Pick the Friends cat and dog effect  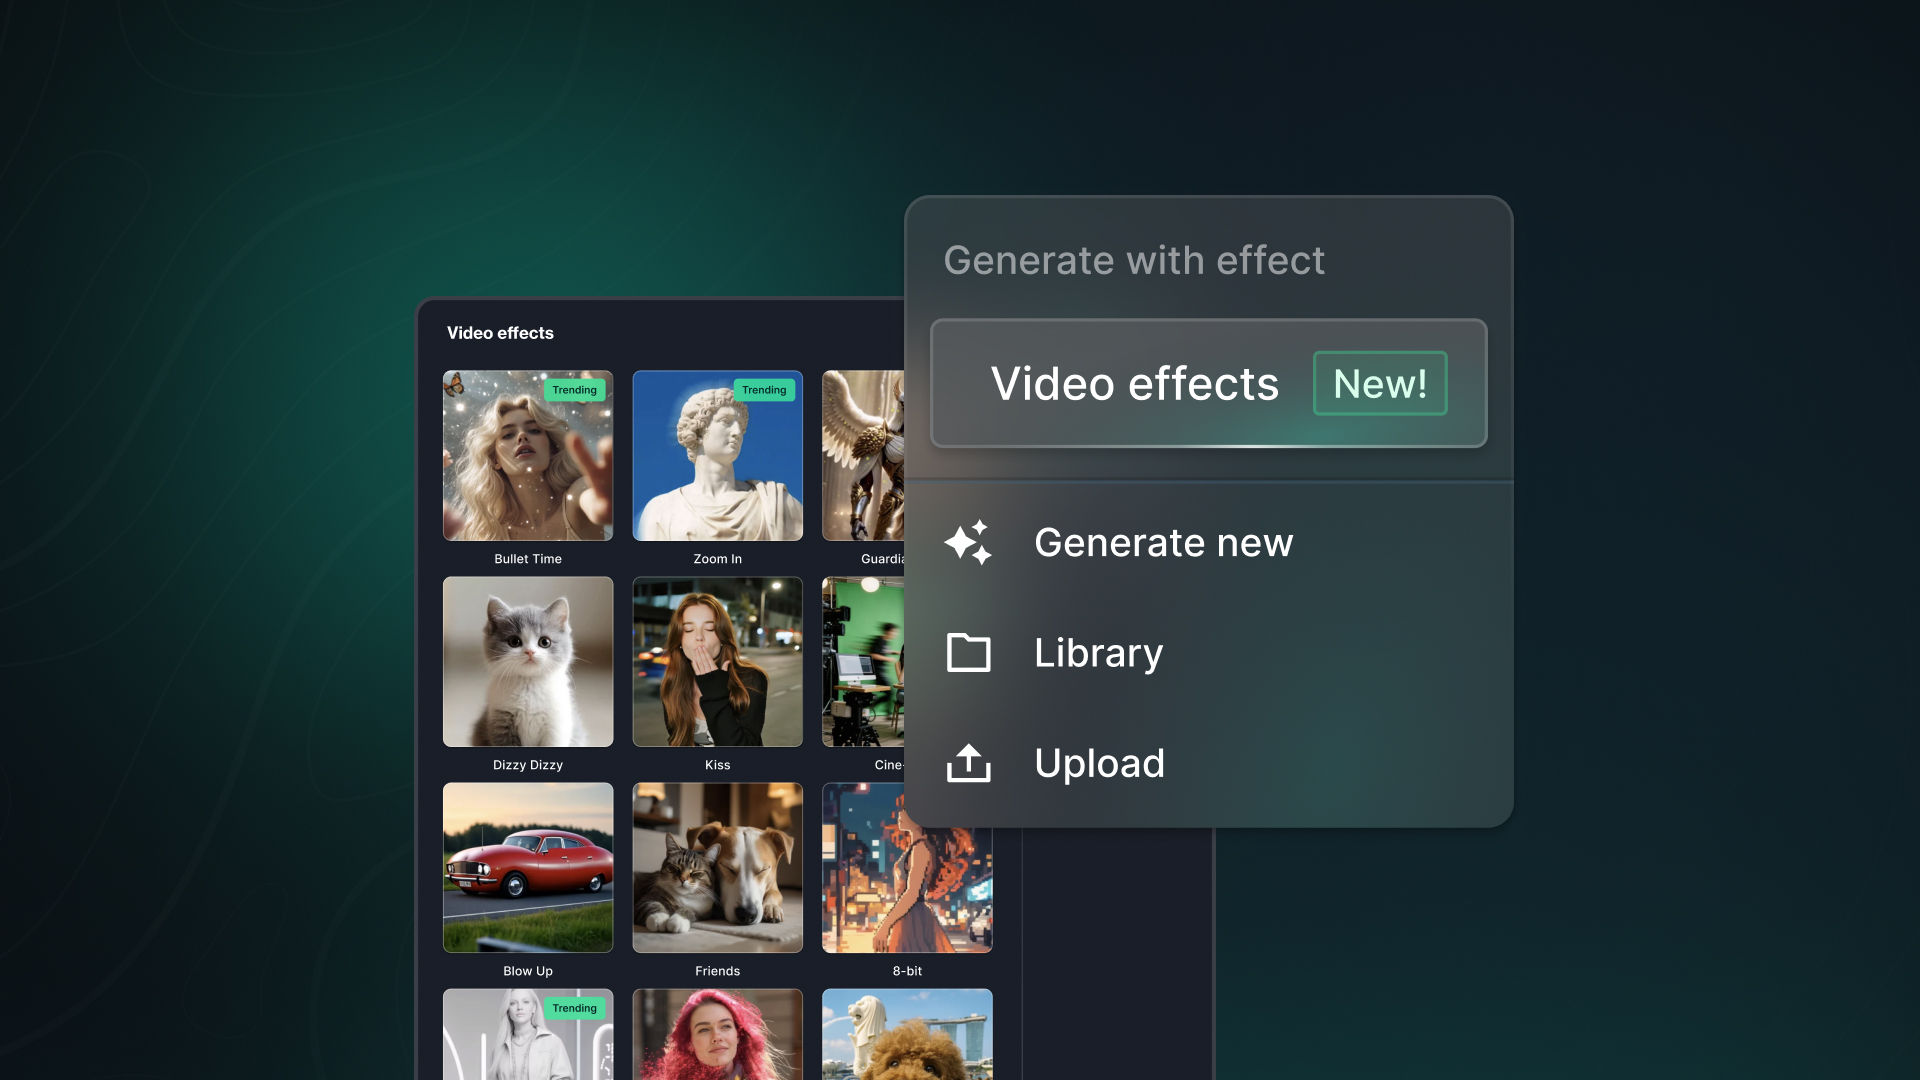[717, 868]
